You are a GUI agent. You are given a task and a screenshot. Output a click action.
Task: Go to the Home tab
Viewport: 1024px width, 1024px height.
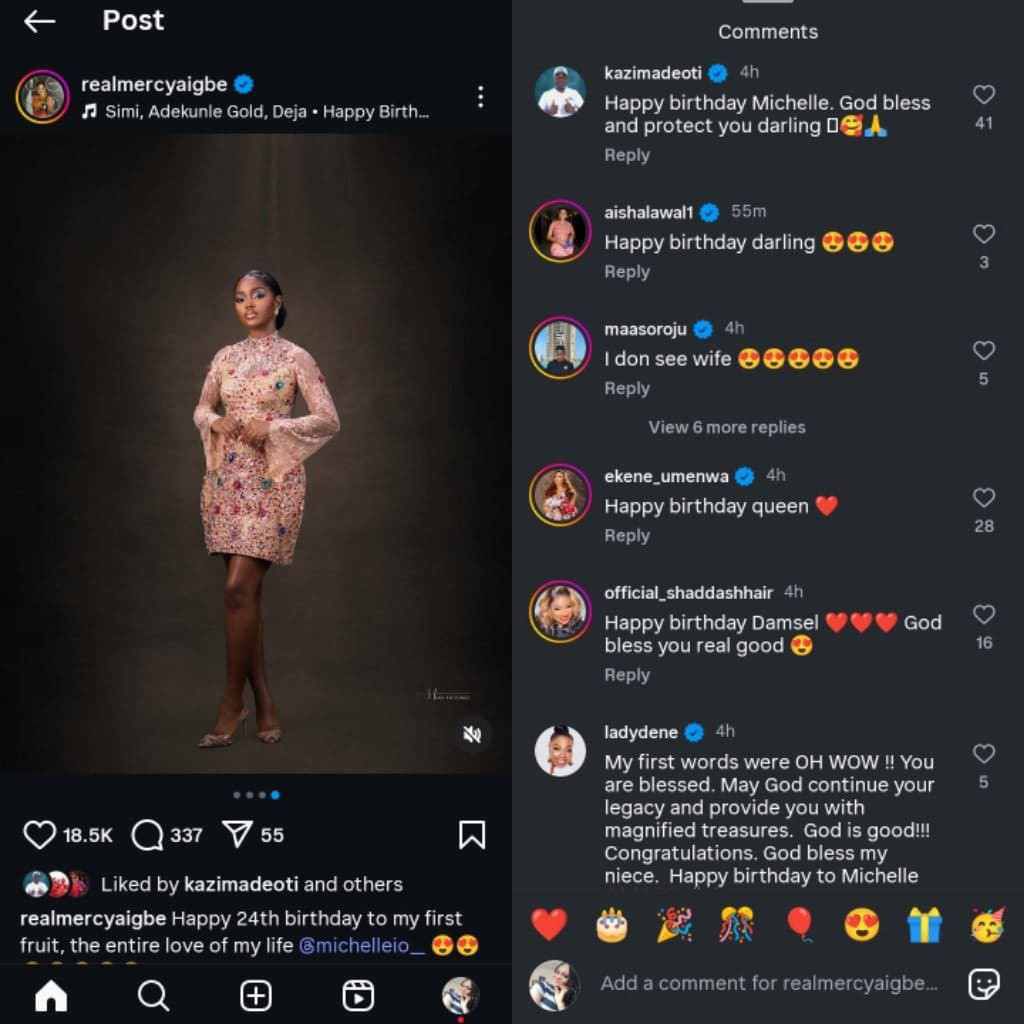click(51, 995)
